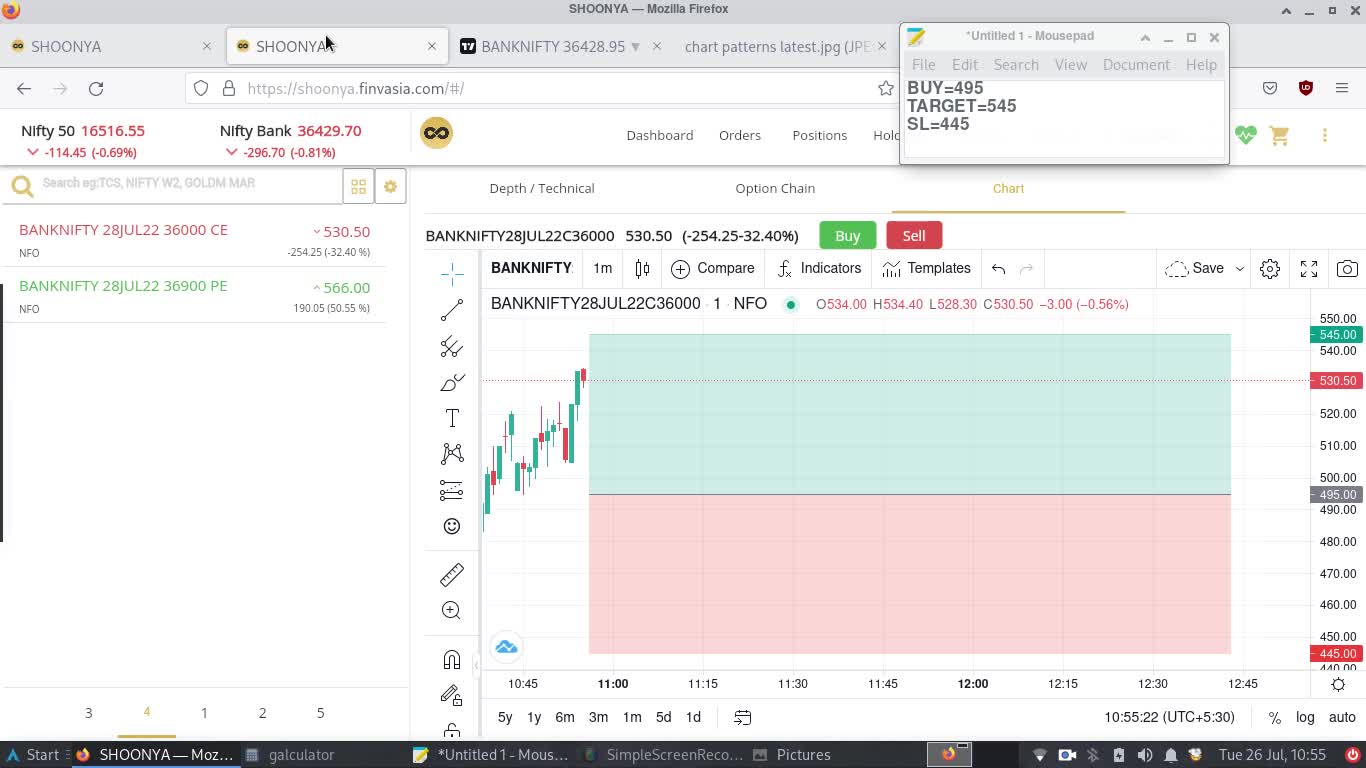This screenshot has height=768, width=1366.
Task: Set chart range to 5y
Action: coord(505,717)
